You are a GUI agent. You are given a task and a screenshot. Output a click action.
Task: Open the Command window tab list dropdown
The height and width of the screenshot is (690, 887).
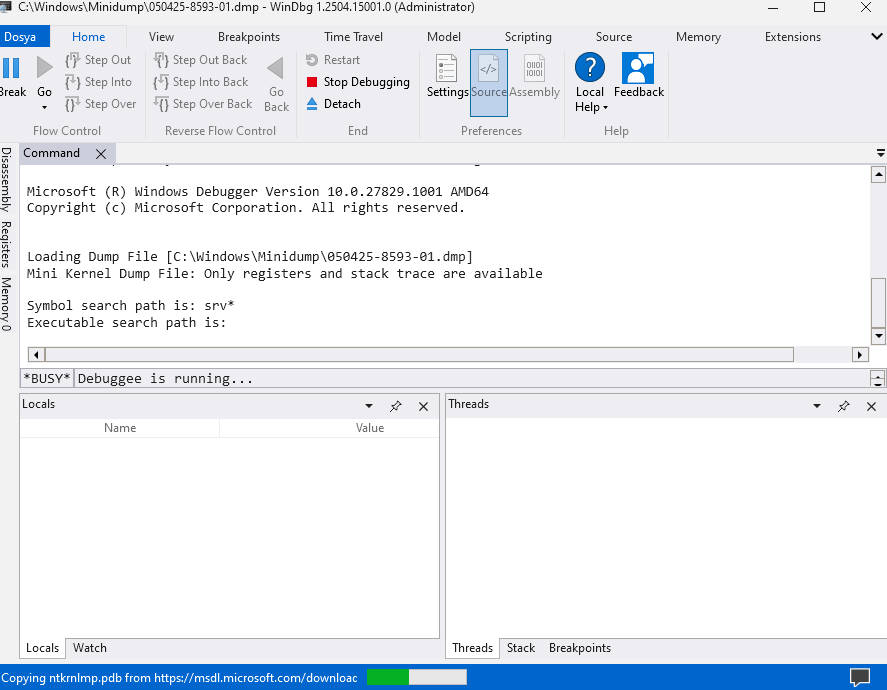pyautogui.click(x=881, y=153)
